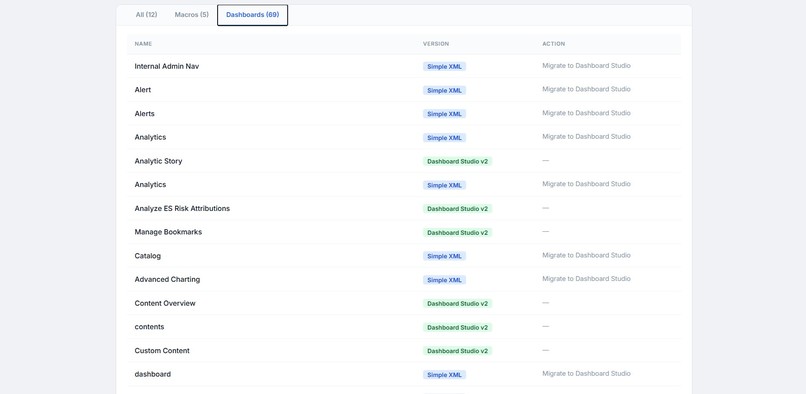Select the Dashboards (69) tab
The width and height of the screenshot is (806, 394).
pos(252,15)
